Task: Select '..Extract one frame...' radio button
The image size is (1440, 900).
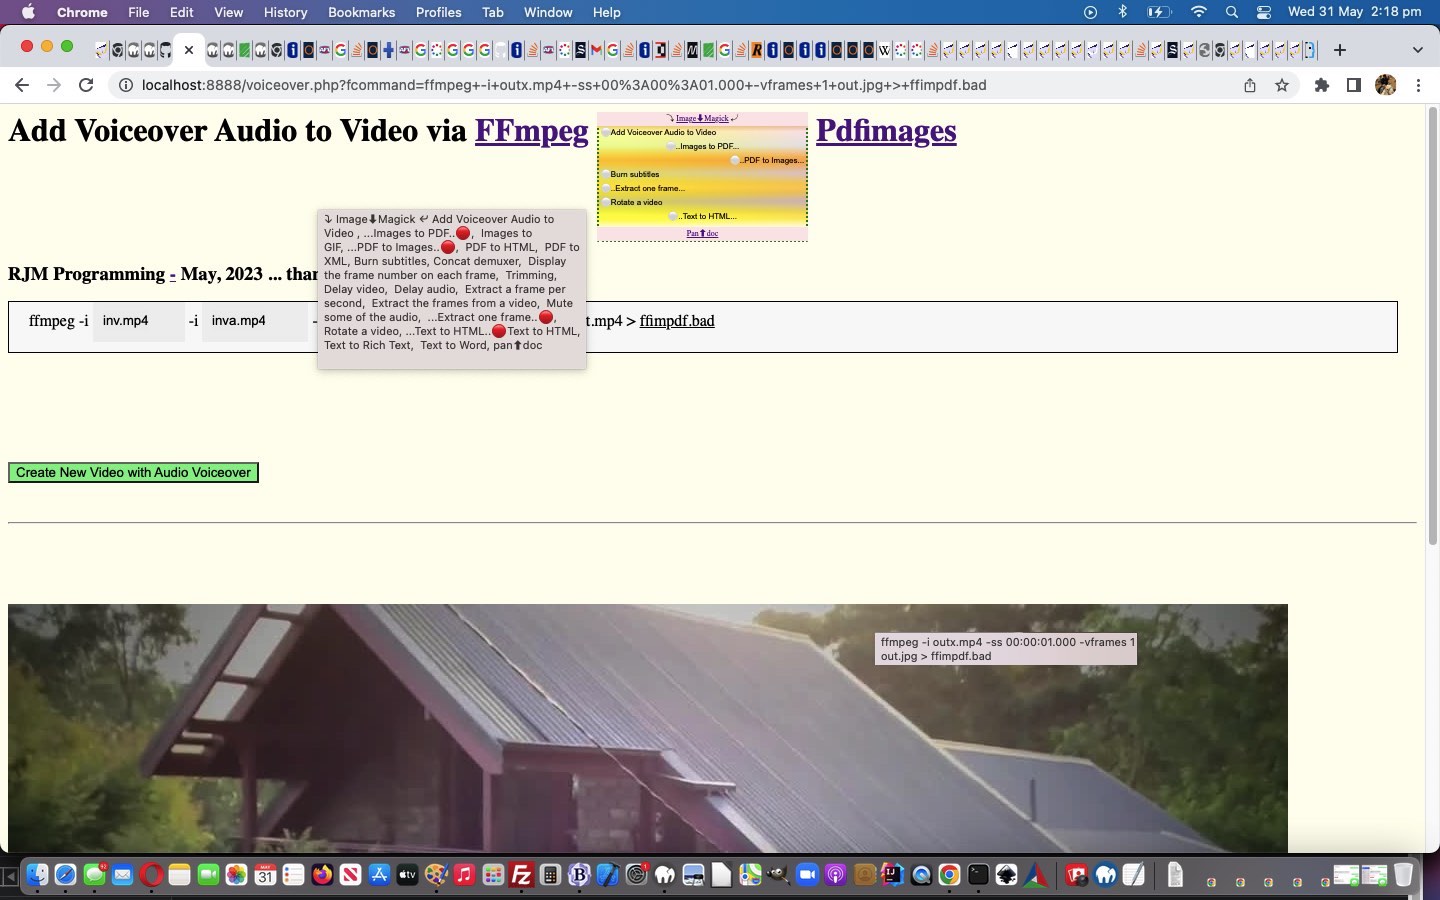Action: pyautogui.click(x=605, y=188)
